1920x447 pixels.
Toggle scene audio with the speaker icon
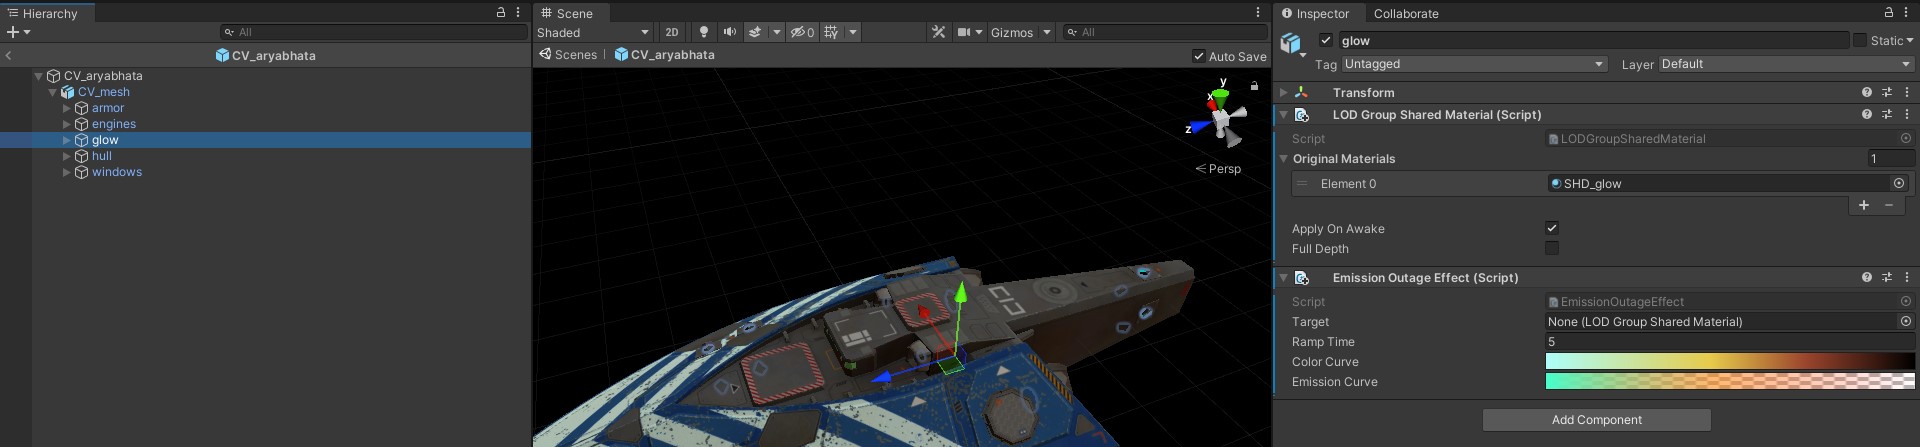(730, 32)
